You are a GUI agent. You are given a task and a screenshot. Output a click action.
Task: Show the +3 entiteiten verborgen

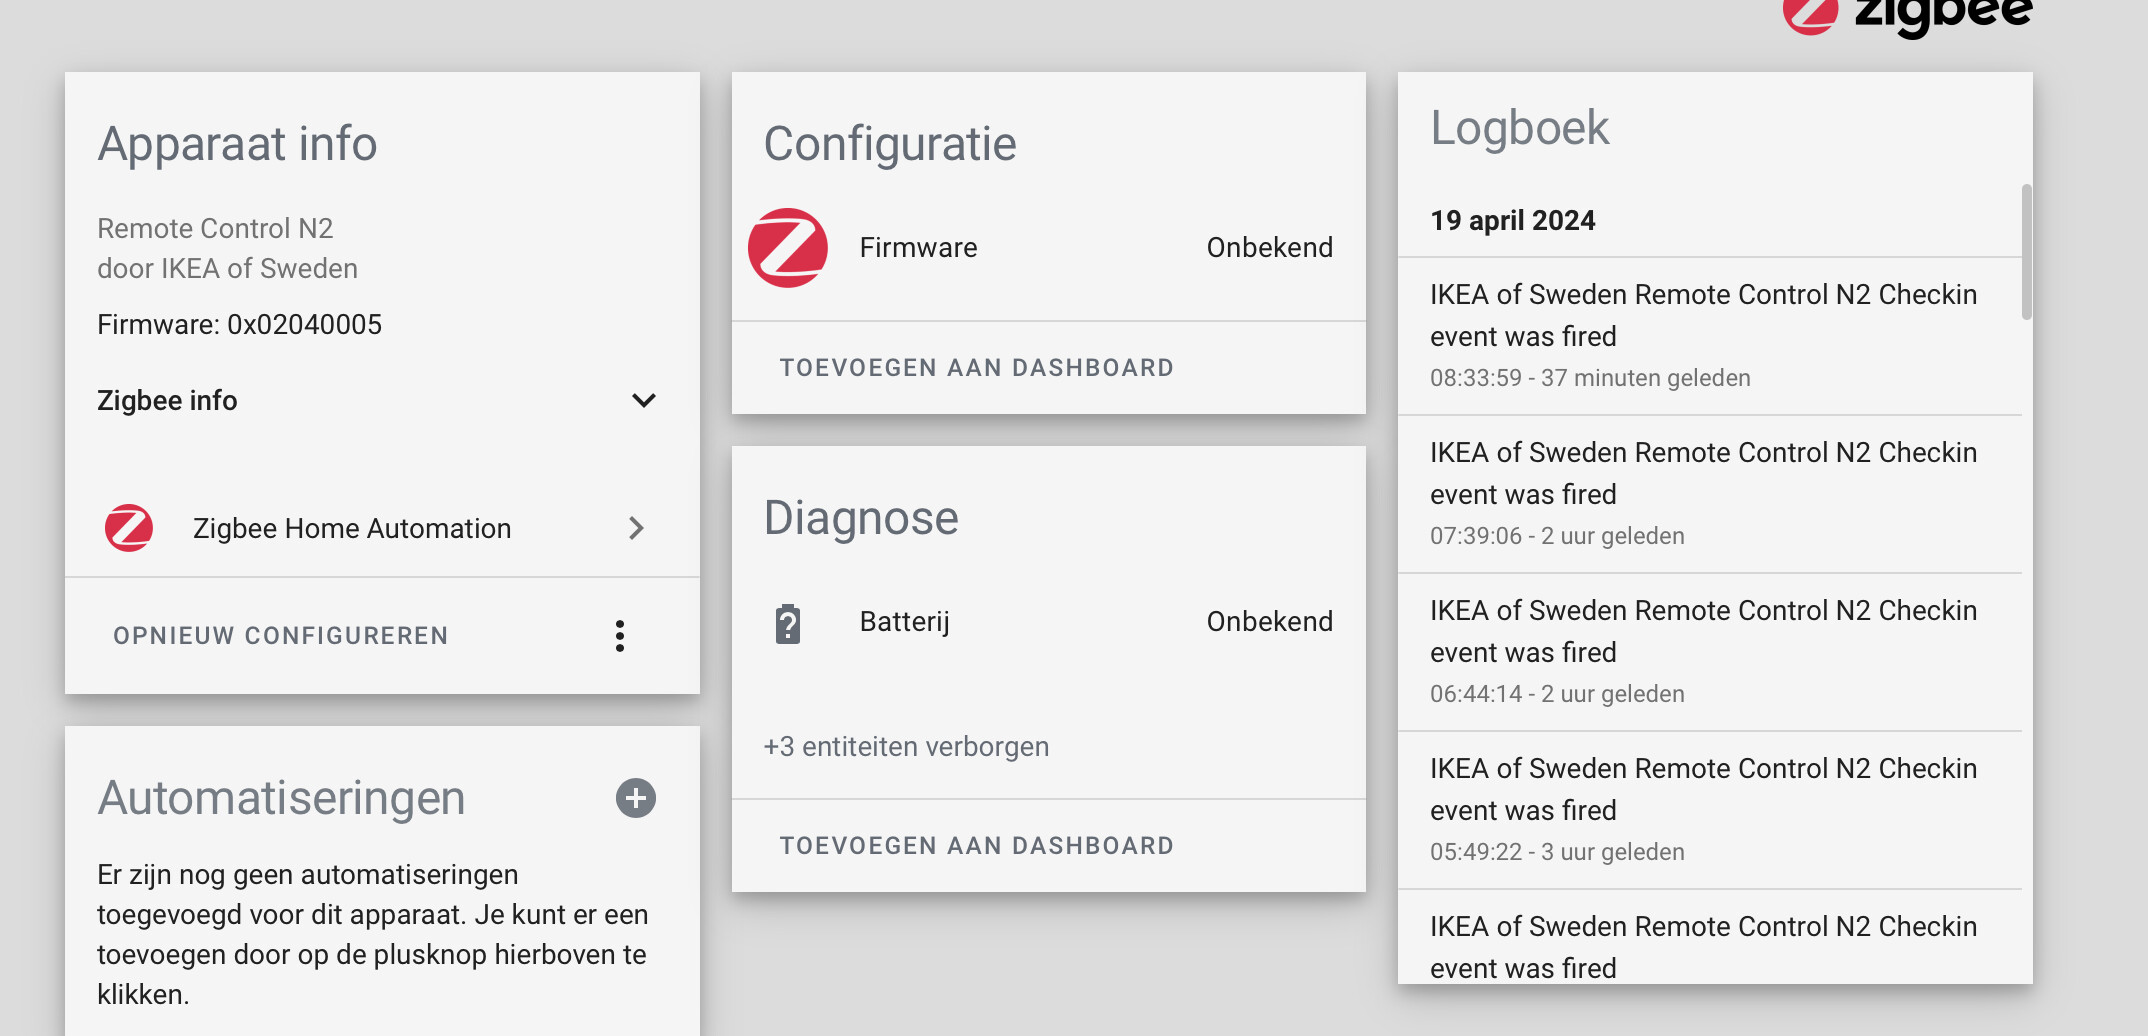click(905, 746)
